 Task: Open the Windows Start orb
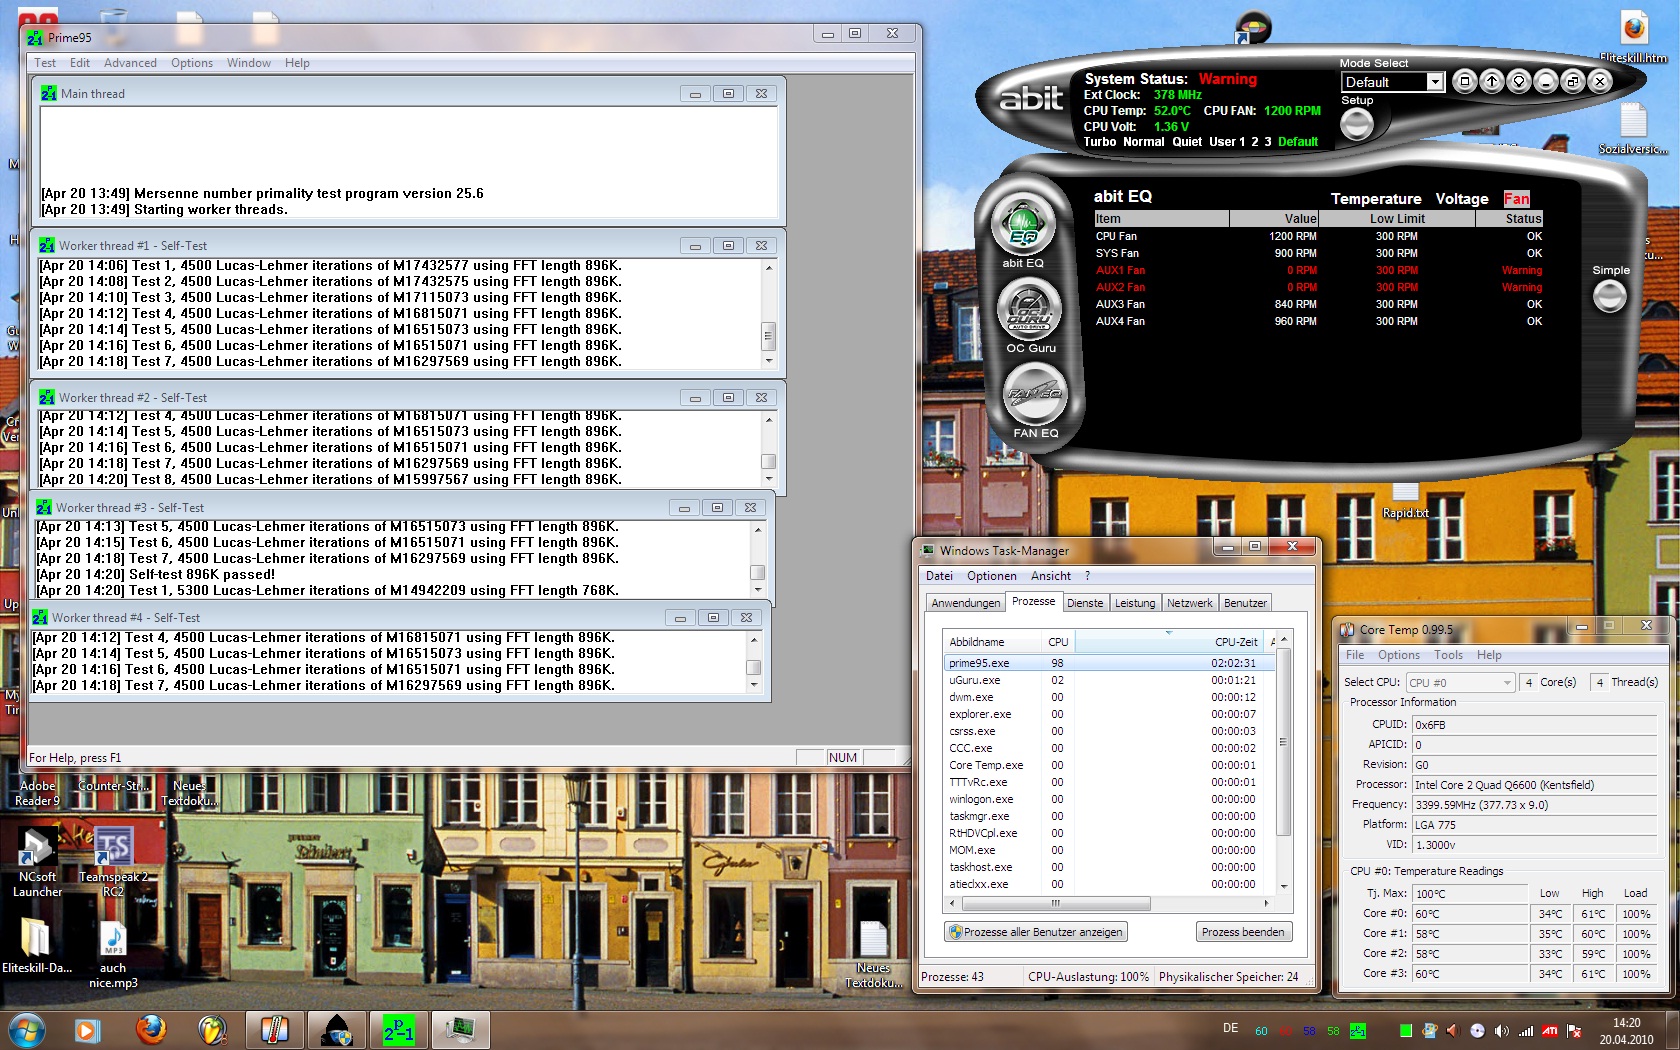26,1029
